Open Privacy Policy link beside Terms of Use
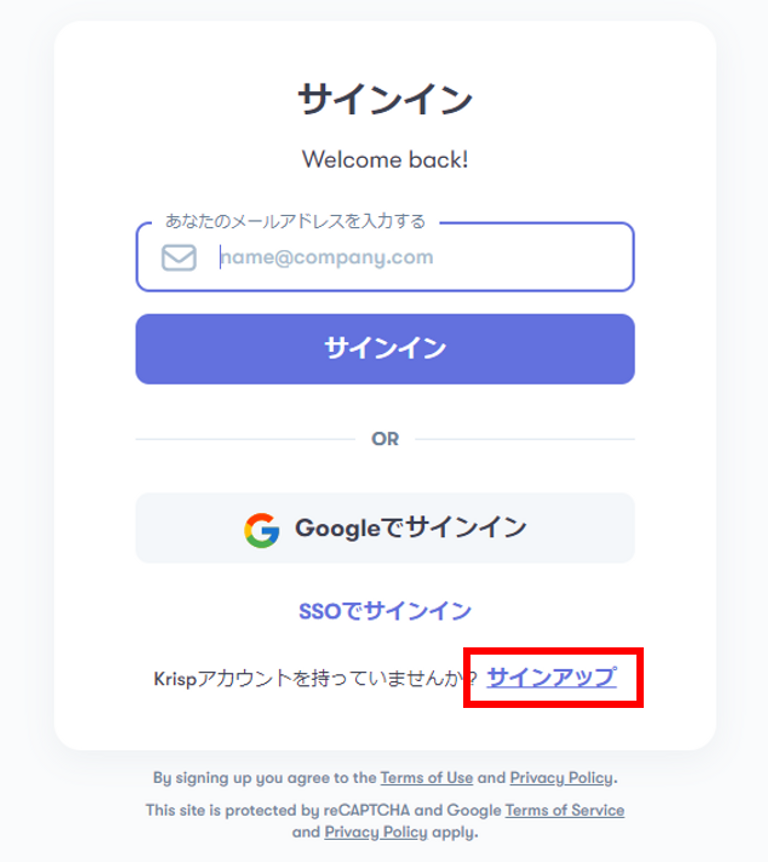Screen dimensions: 768x862 click(561, 778)
